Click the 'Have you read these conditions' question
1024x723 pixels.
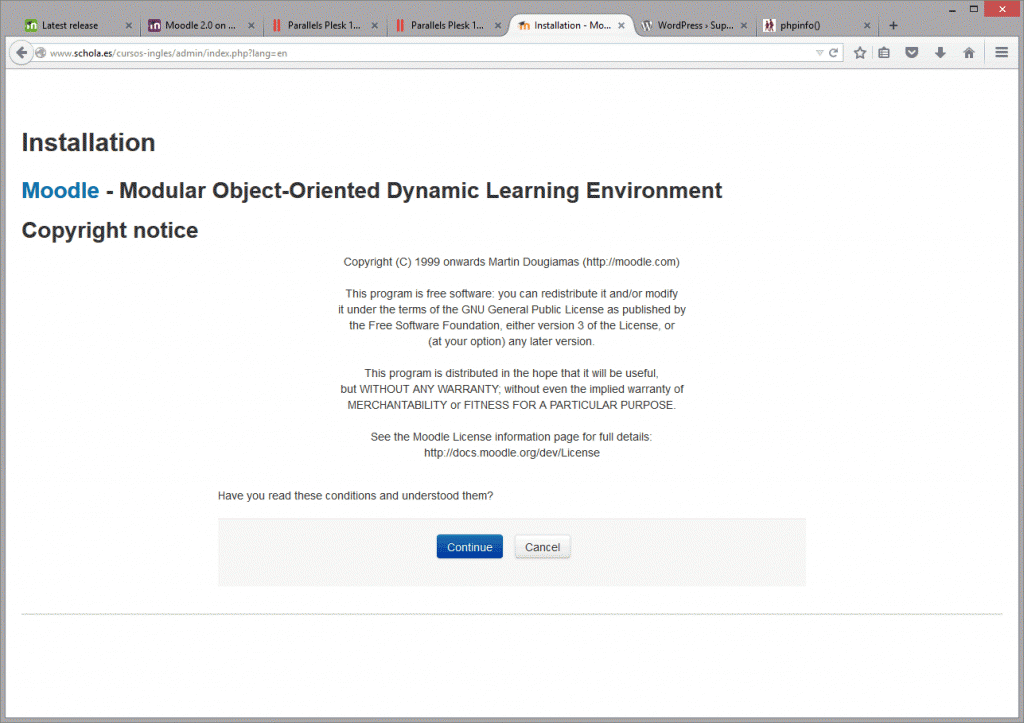point(355,496)
